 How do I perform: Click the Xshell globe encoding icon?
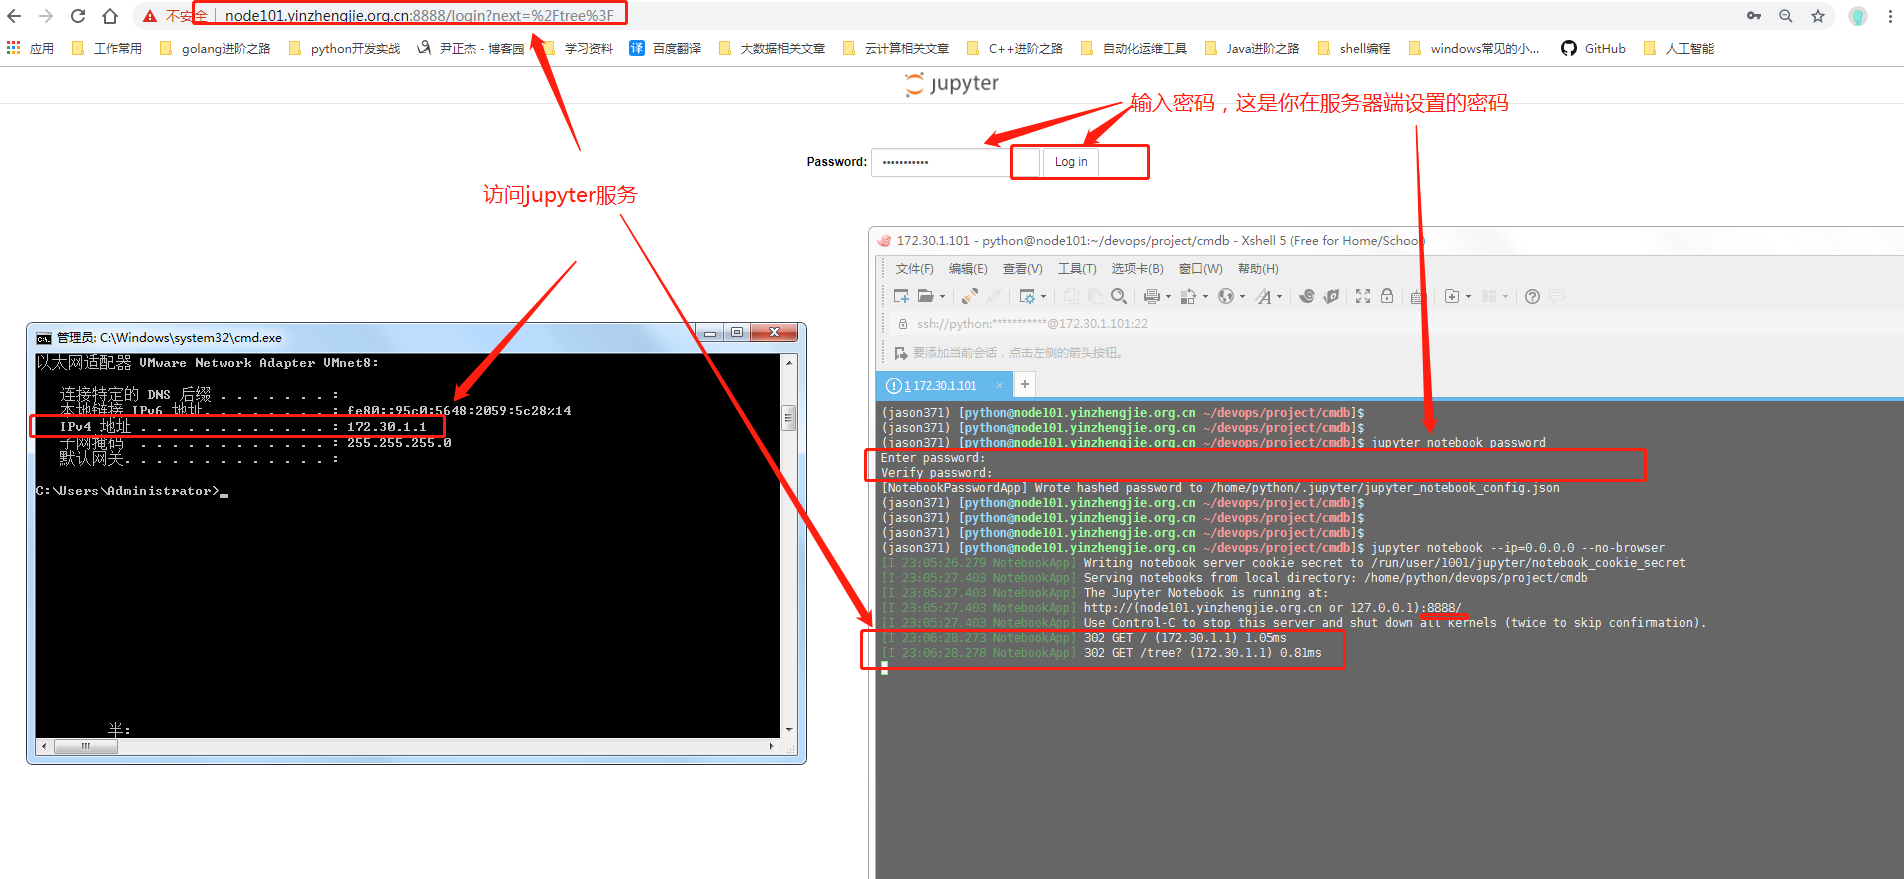tap(1226, 296)
